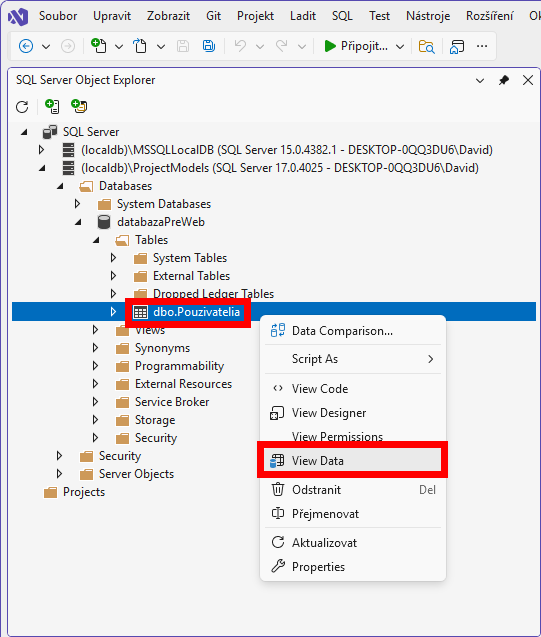
Task: Click the Visual Studio logo icon
Action: pyautogui.click(x=18, y=16)
